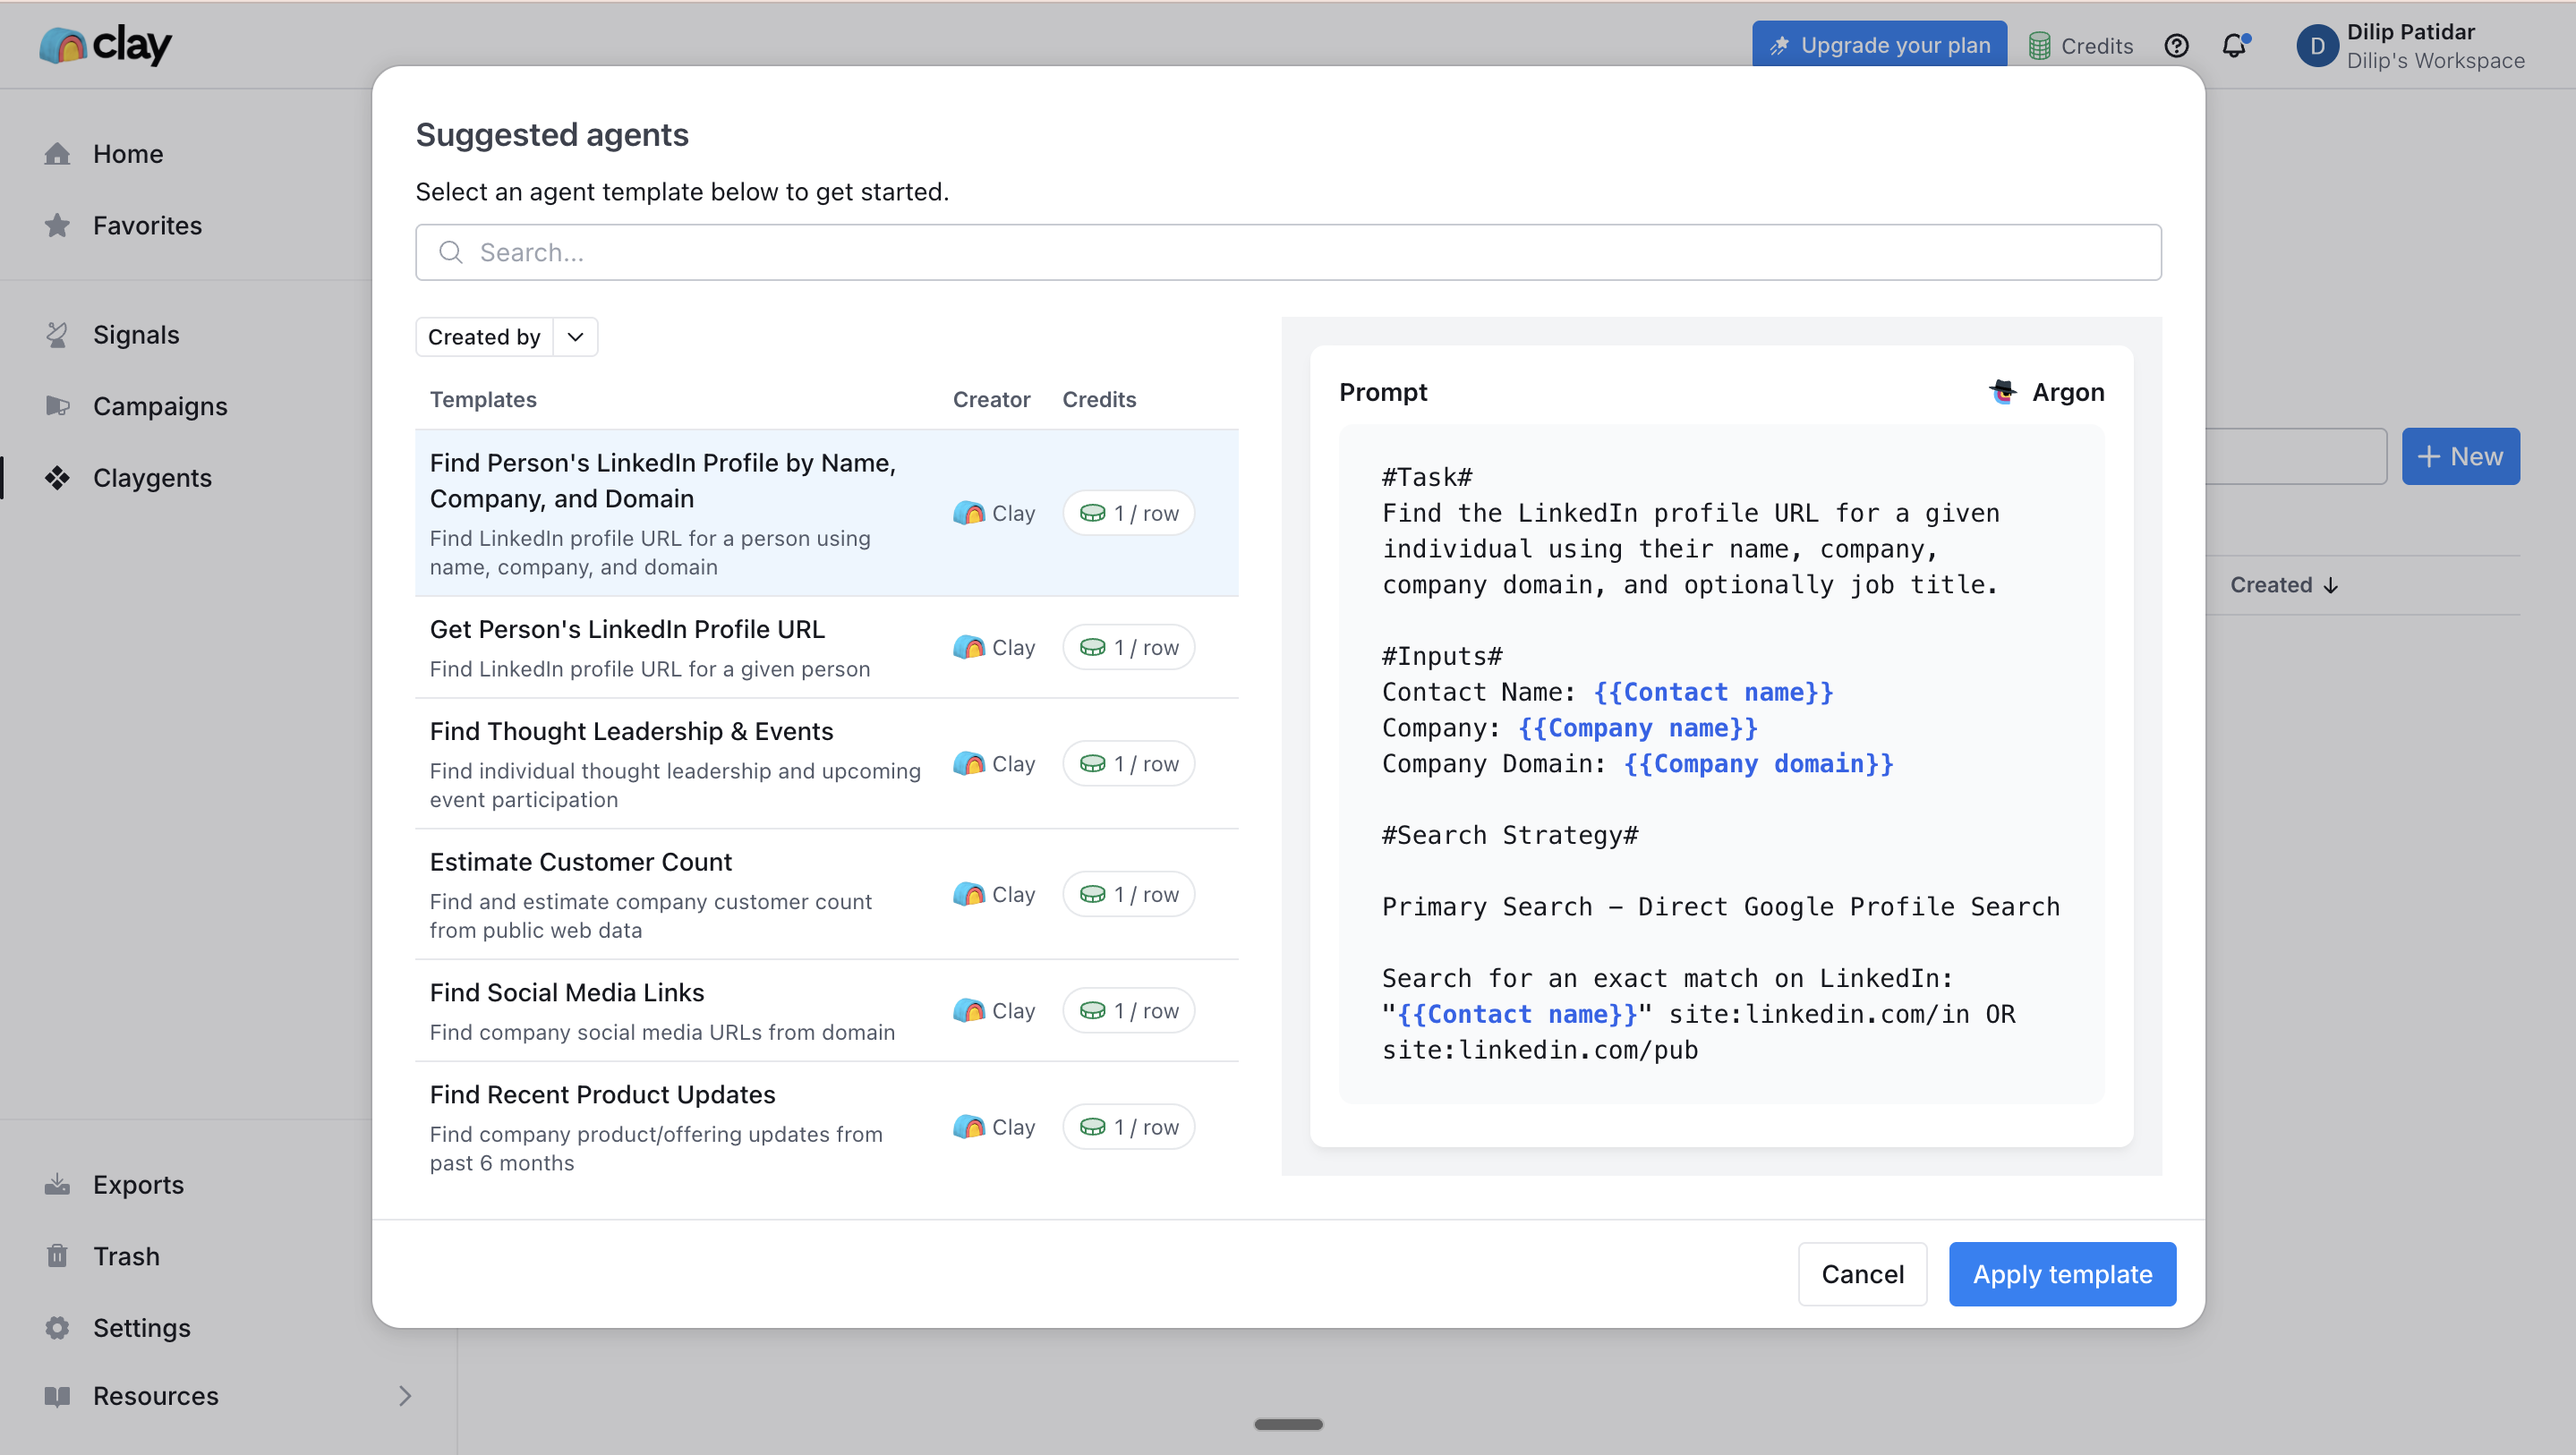Click the Claygents diamond icon

[x=57, y=478]
